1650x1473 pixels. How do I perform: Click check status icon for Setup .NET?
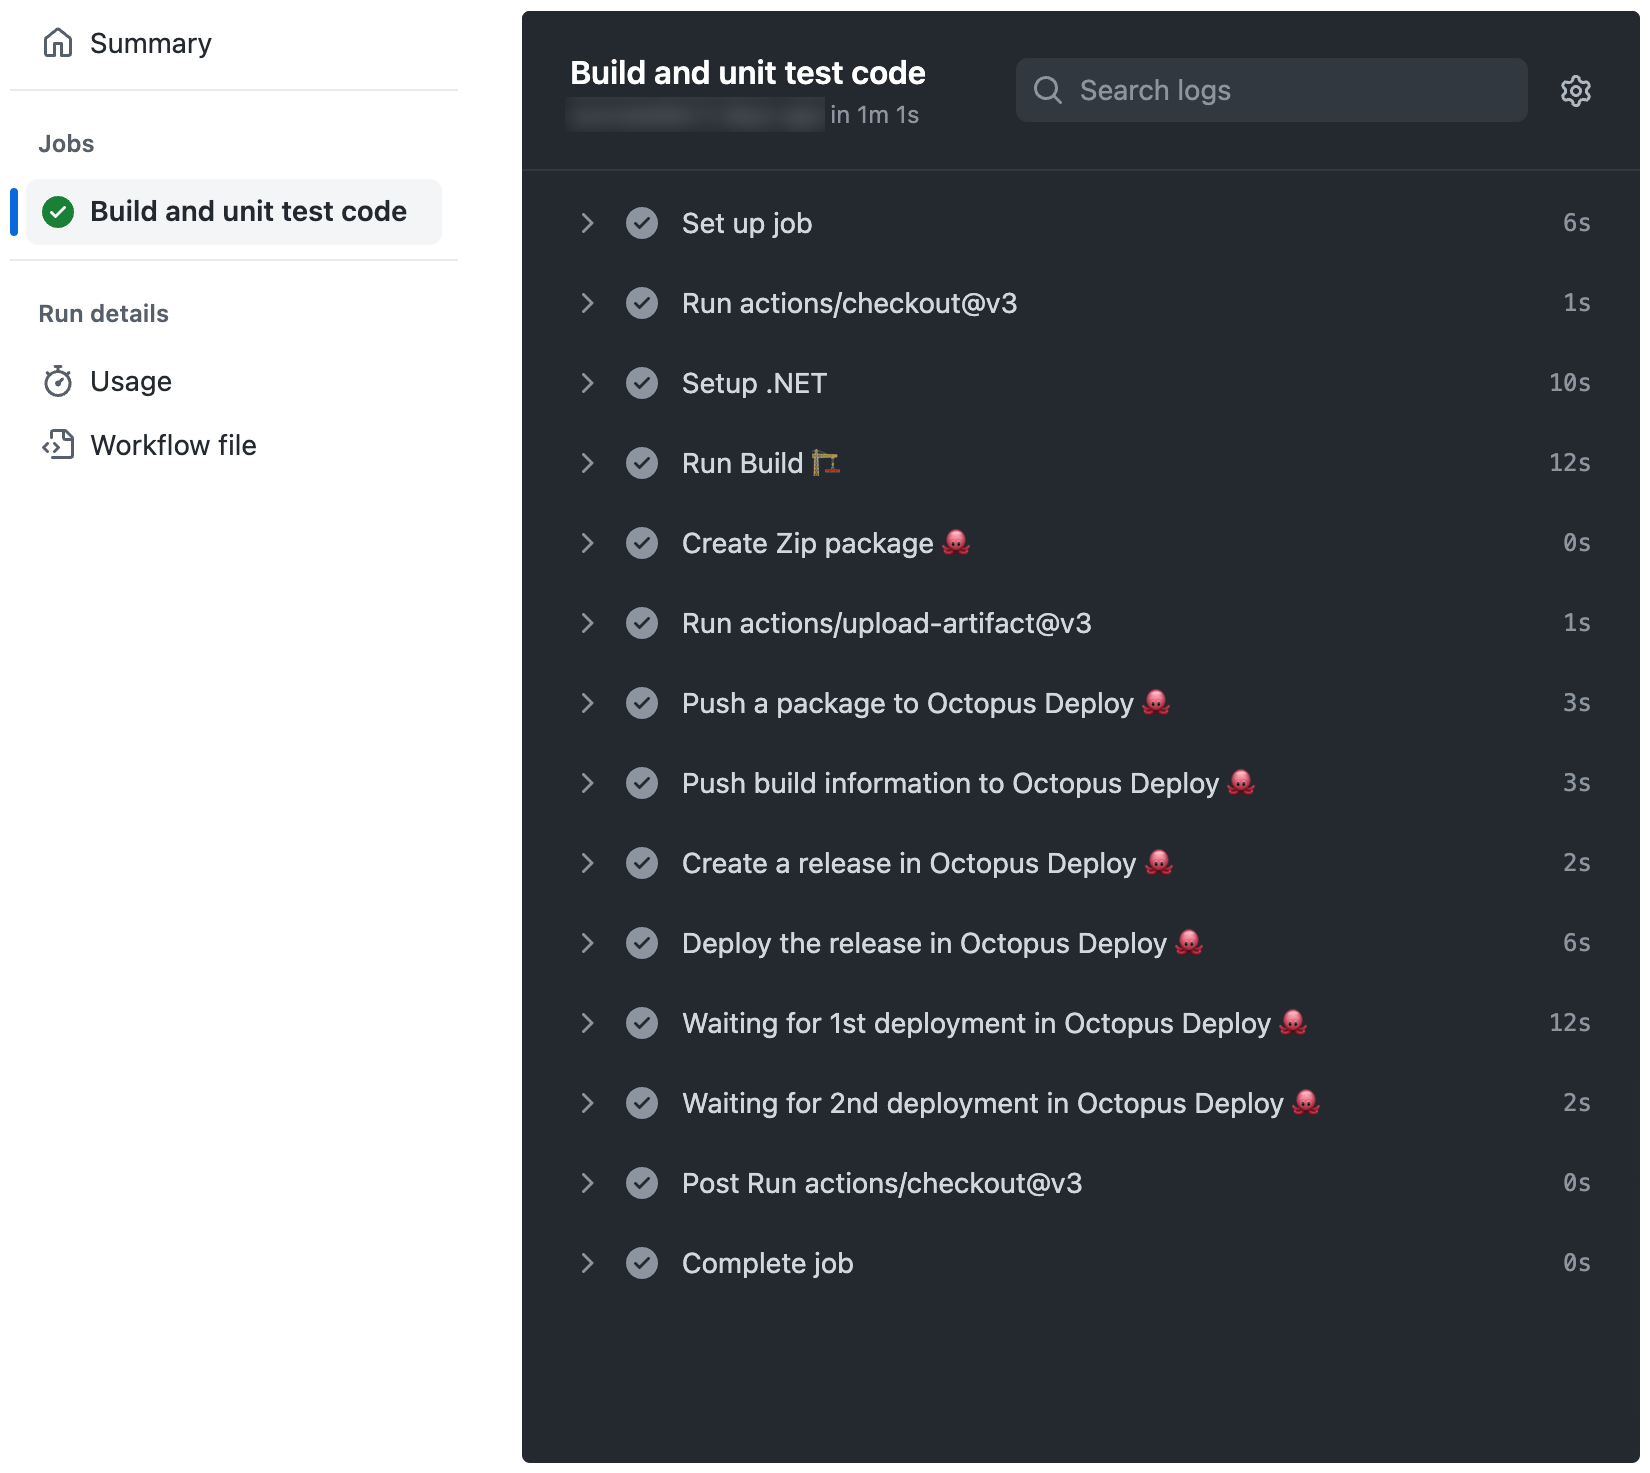point(642,383)
